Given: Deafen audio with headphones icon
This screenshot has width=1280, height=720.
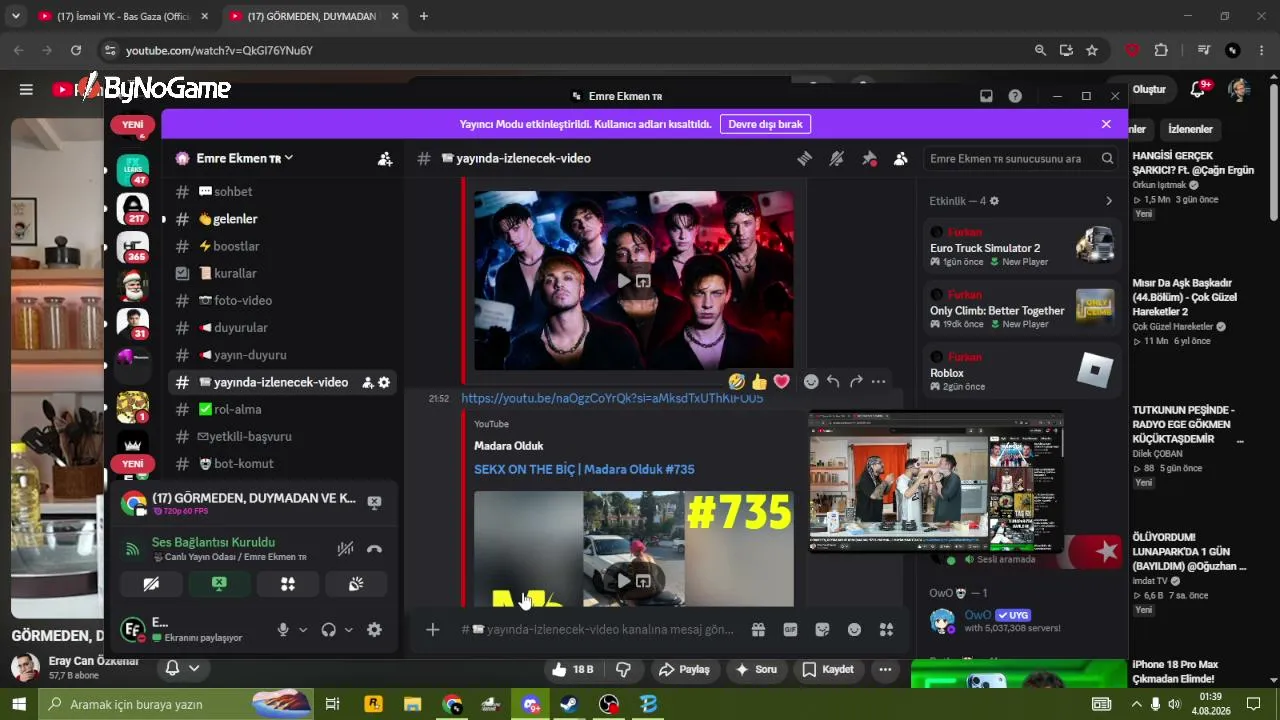Looking at the screenshot, I should (x=328, y=630).
